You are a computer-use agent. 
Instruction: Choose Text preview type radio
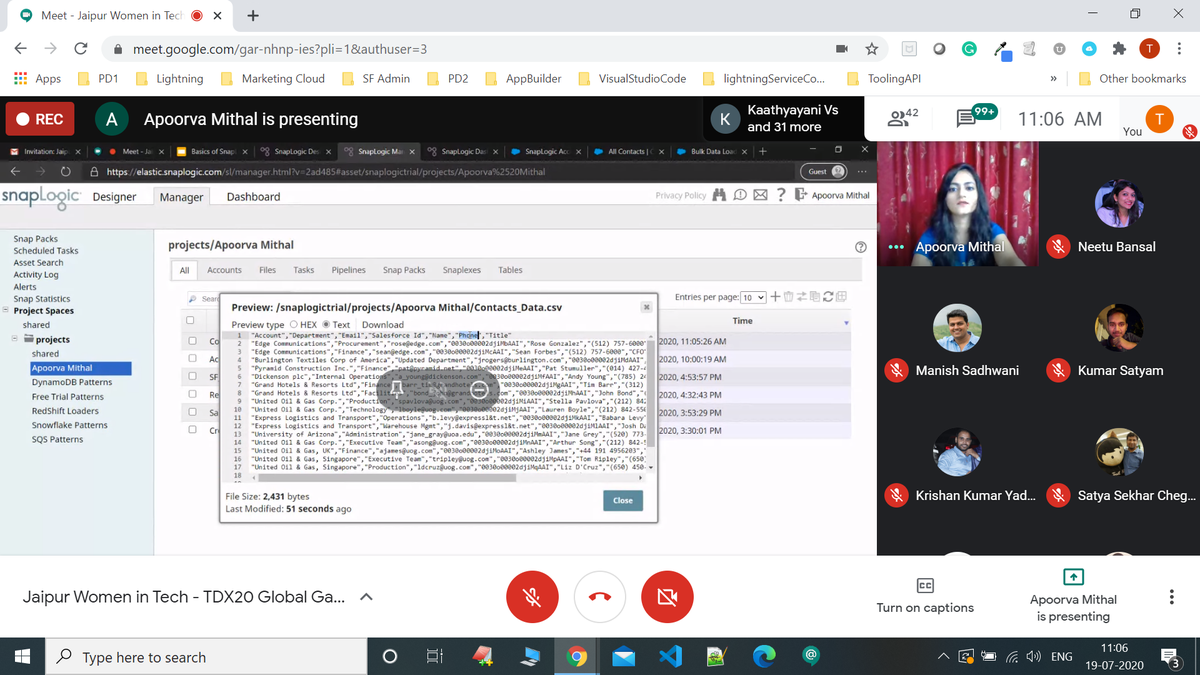326,325
